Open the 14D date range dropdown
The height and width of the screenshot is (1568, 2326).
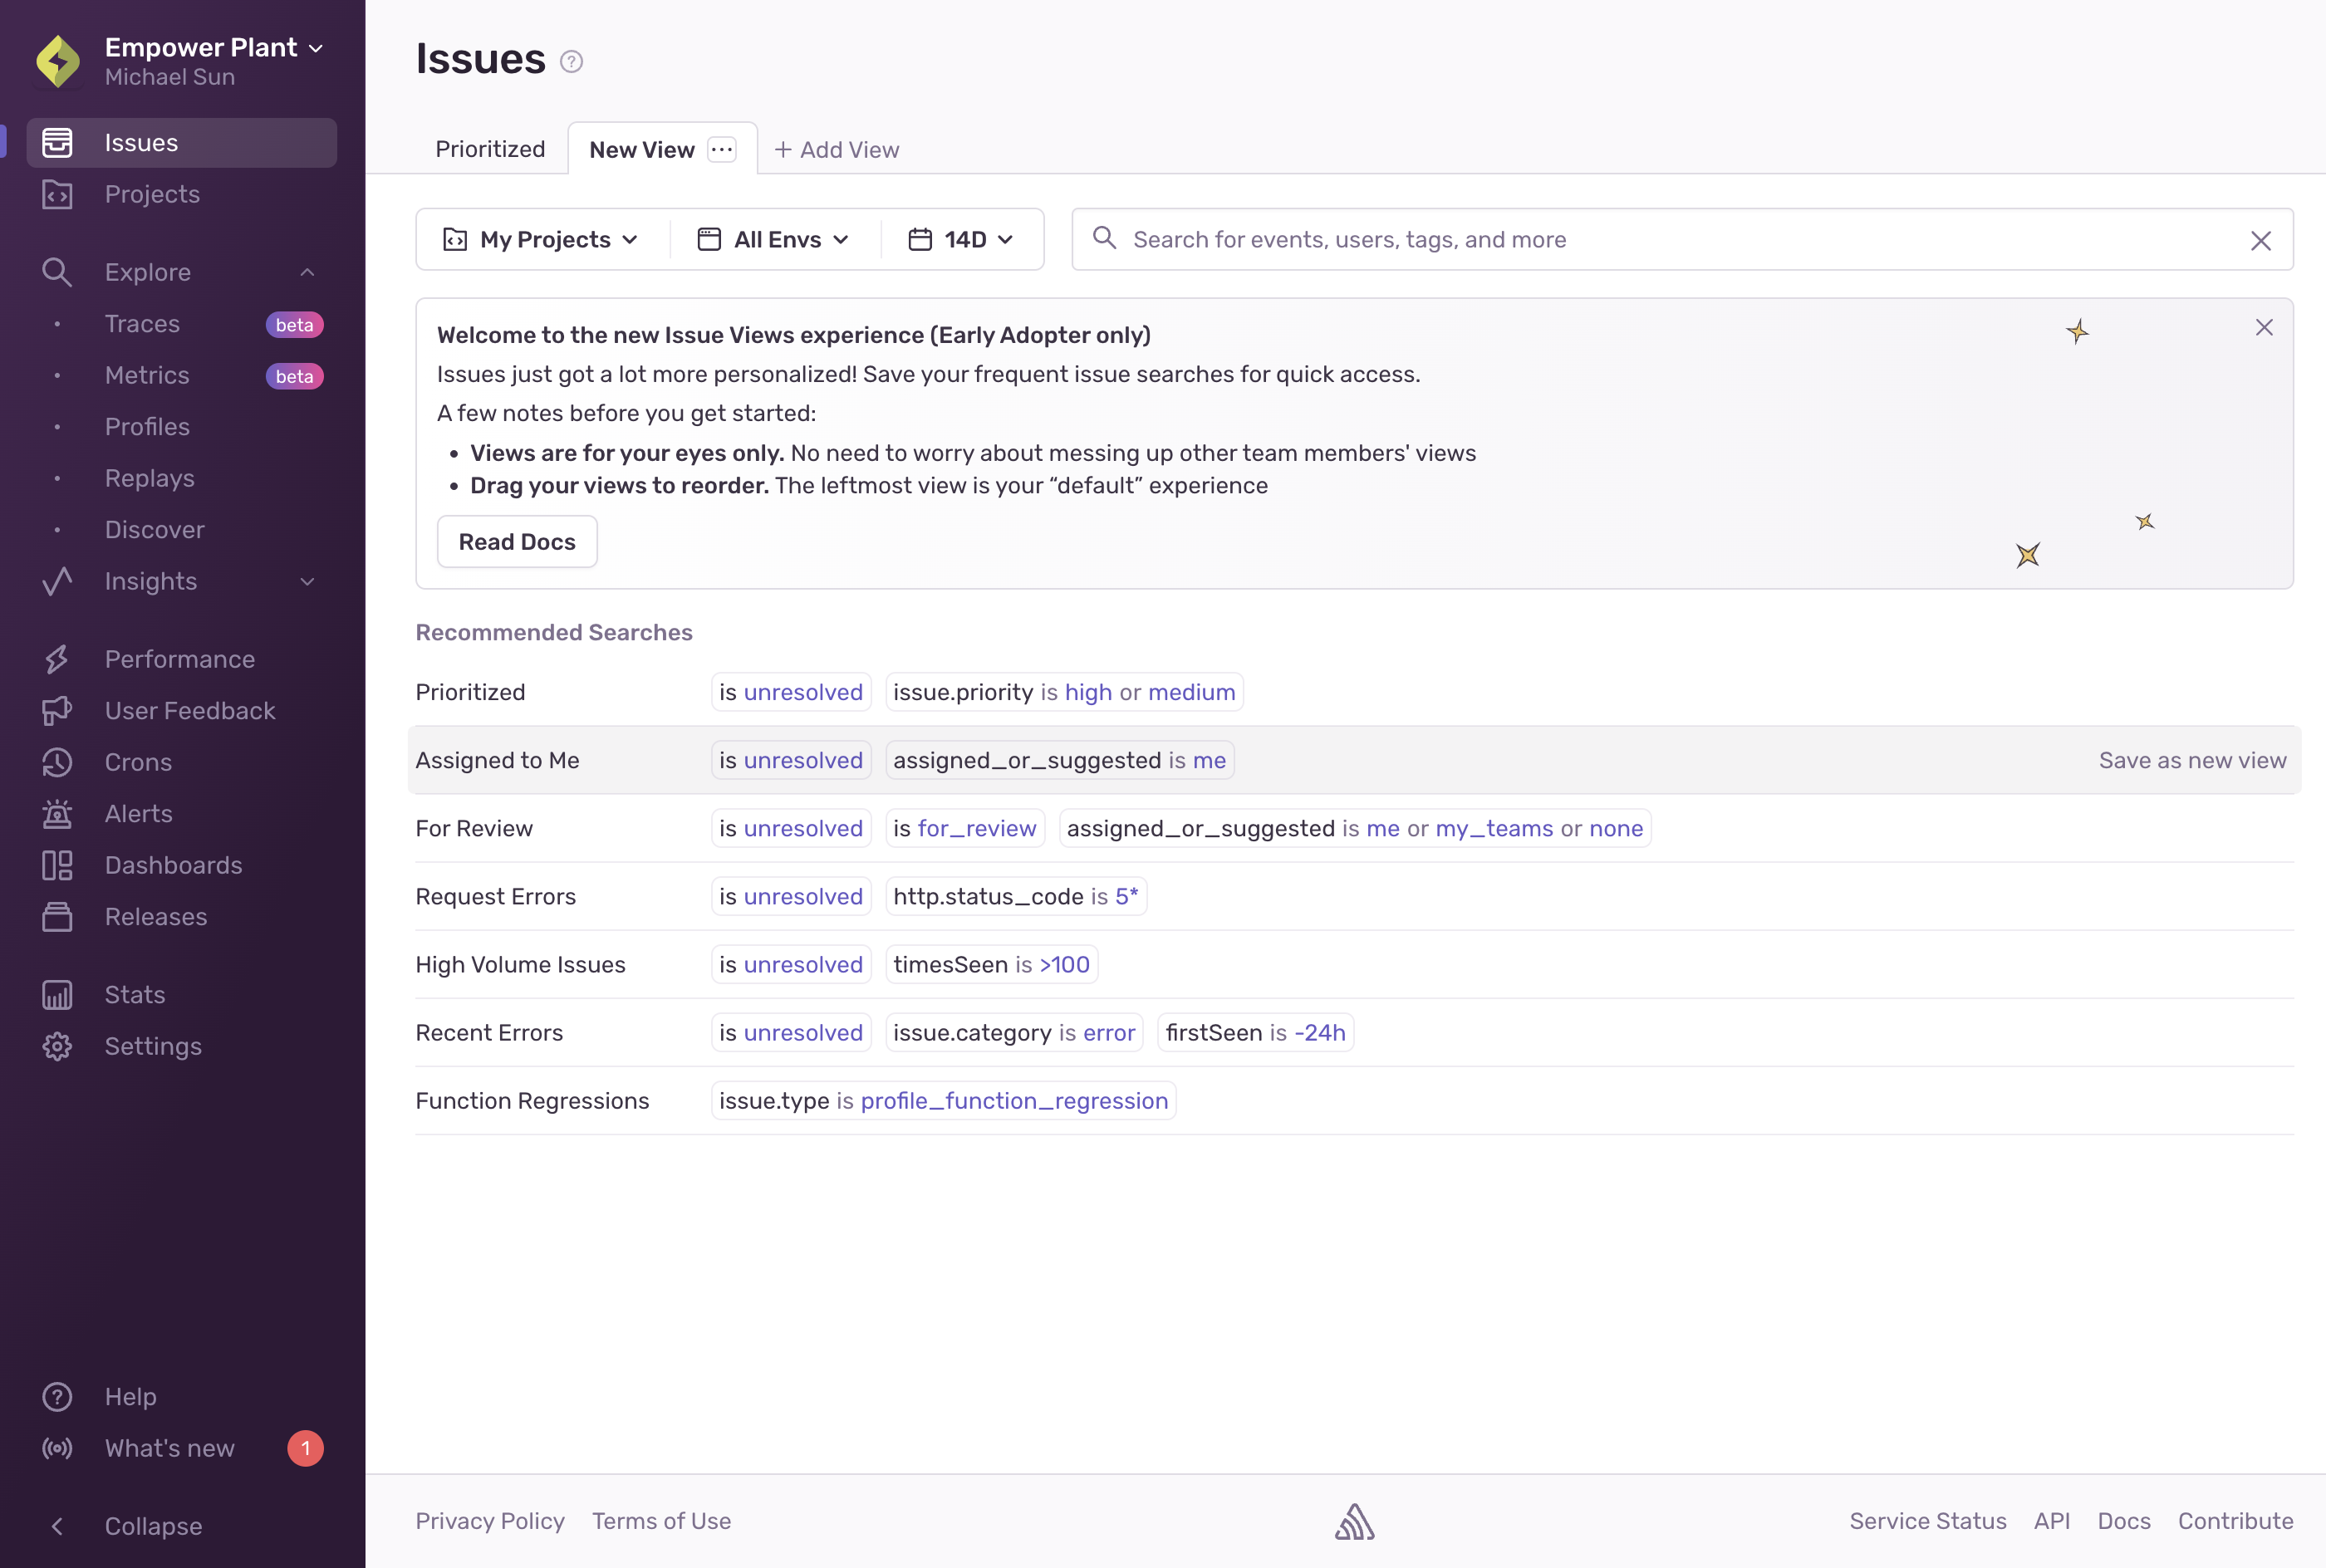961,240
